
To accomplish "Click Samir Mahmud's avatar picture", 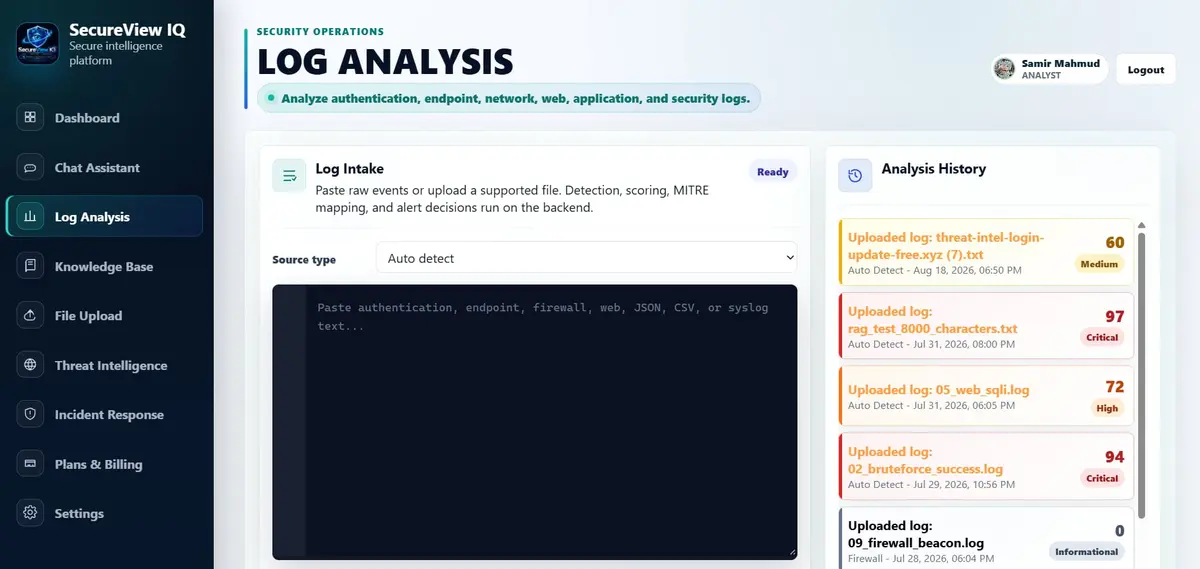I will tap(1004, 69).
